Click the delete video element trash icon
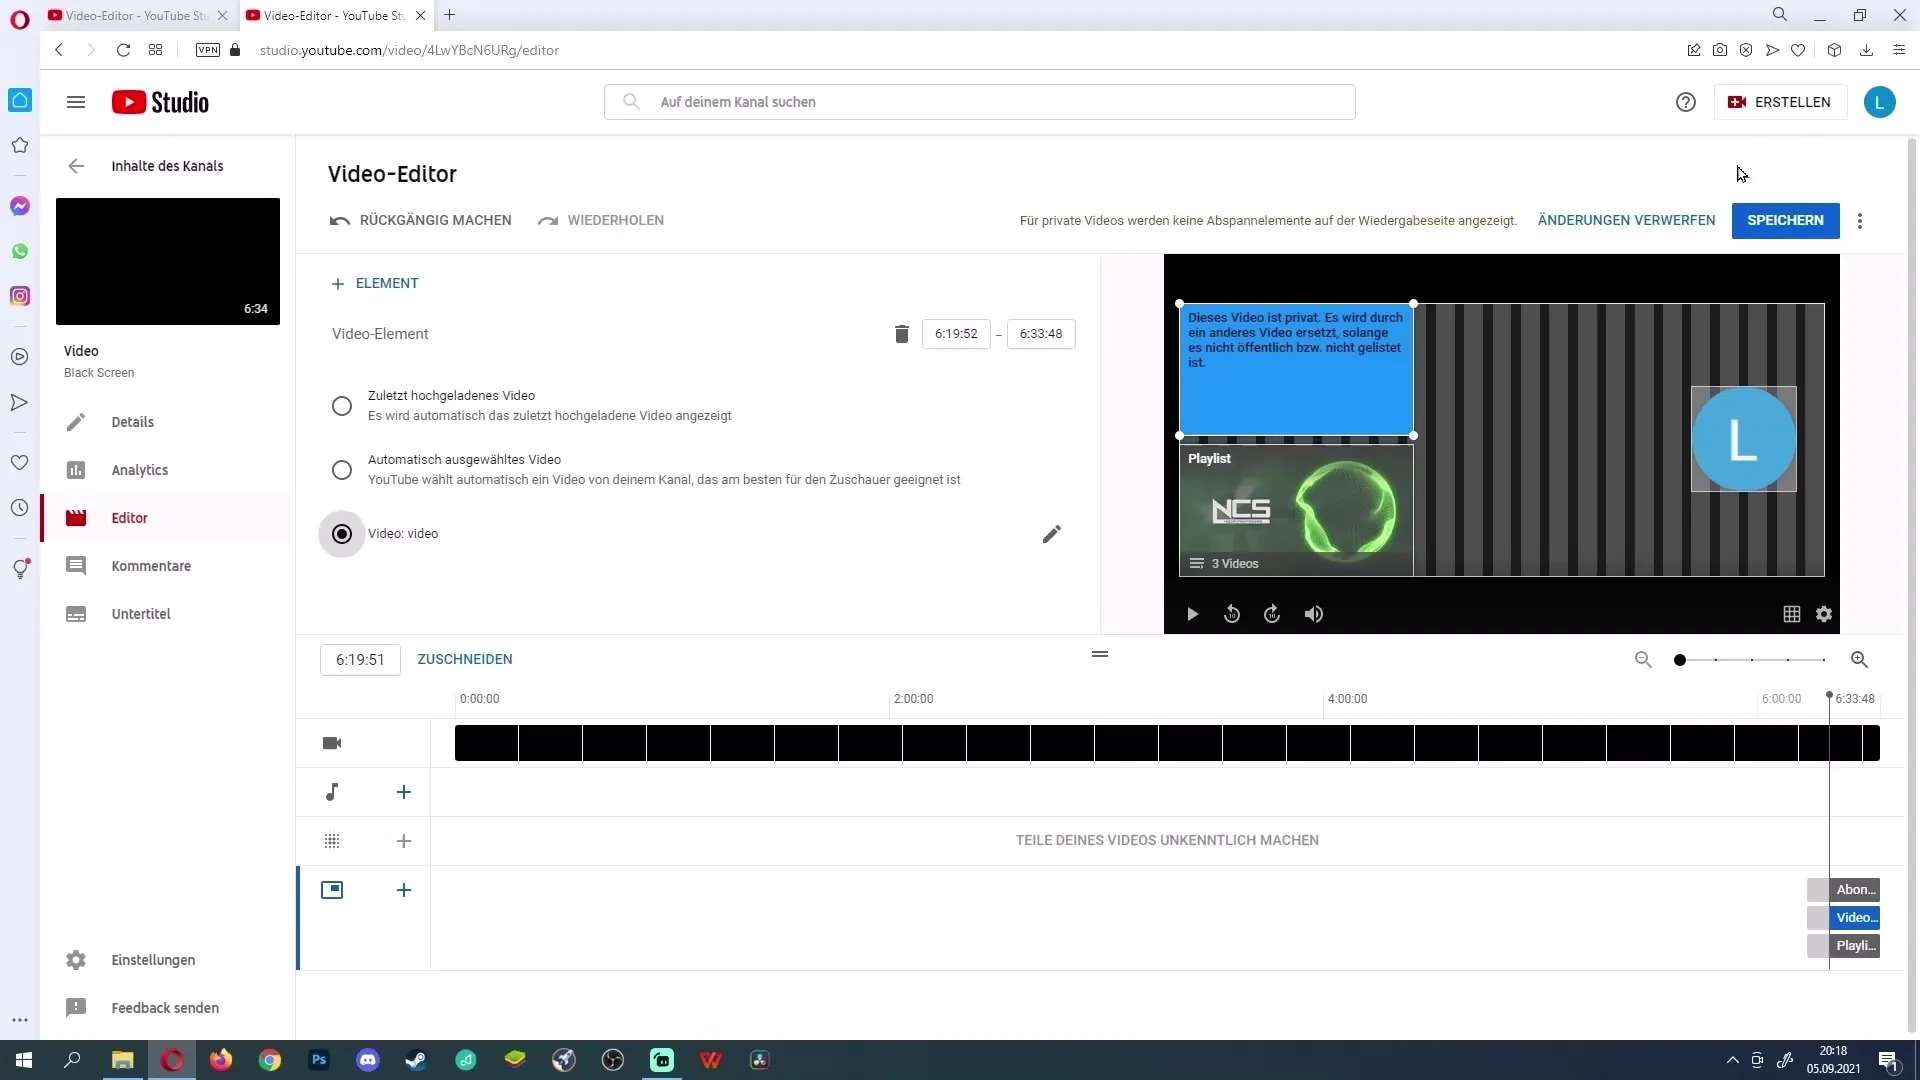Image resolution: width=1920 pixels, height=1080 pixels. 902,334
